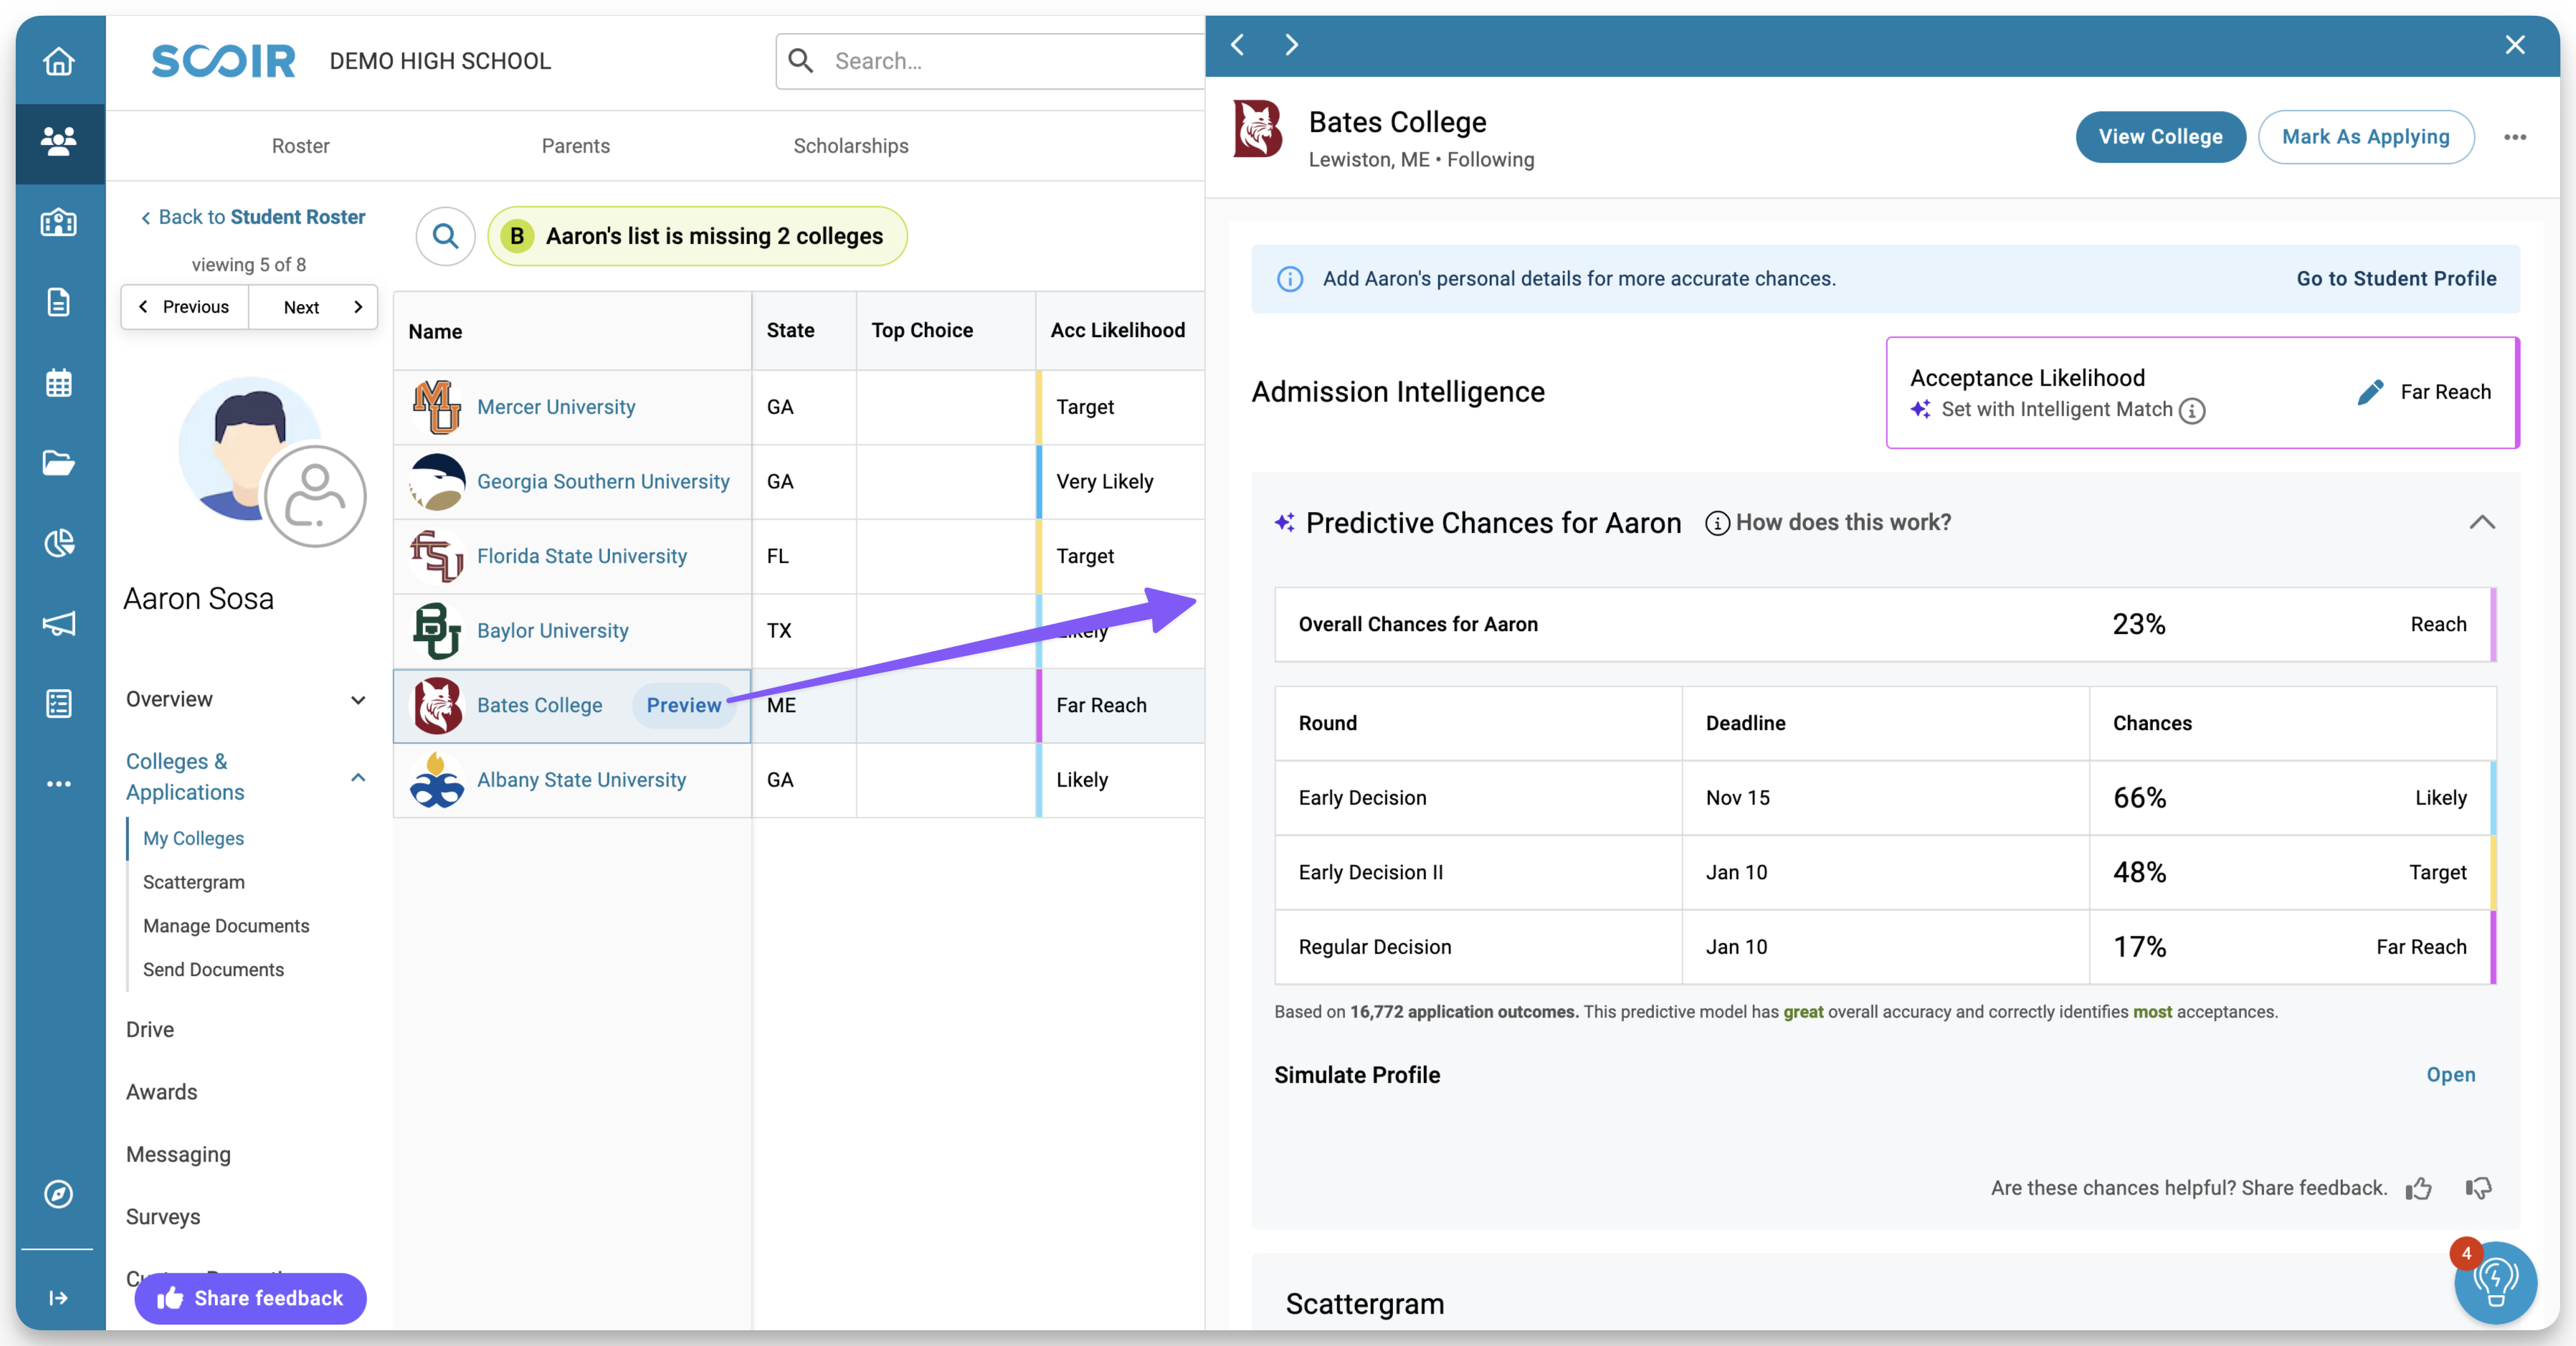Image resolution: width=2576 pixels, height=1346 pixels.
Task: Open the school building icon in sidebar
Action: (58, 222)
